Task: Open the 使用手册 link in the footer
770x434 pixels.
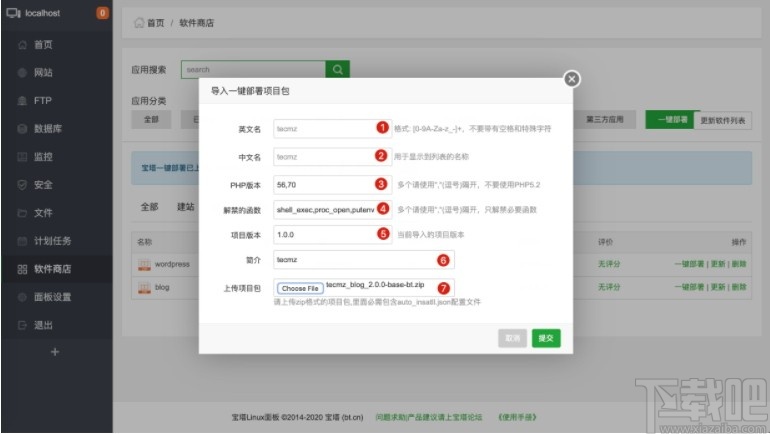Action: coord(517,417)
